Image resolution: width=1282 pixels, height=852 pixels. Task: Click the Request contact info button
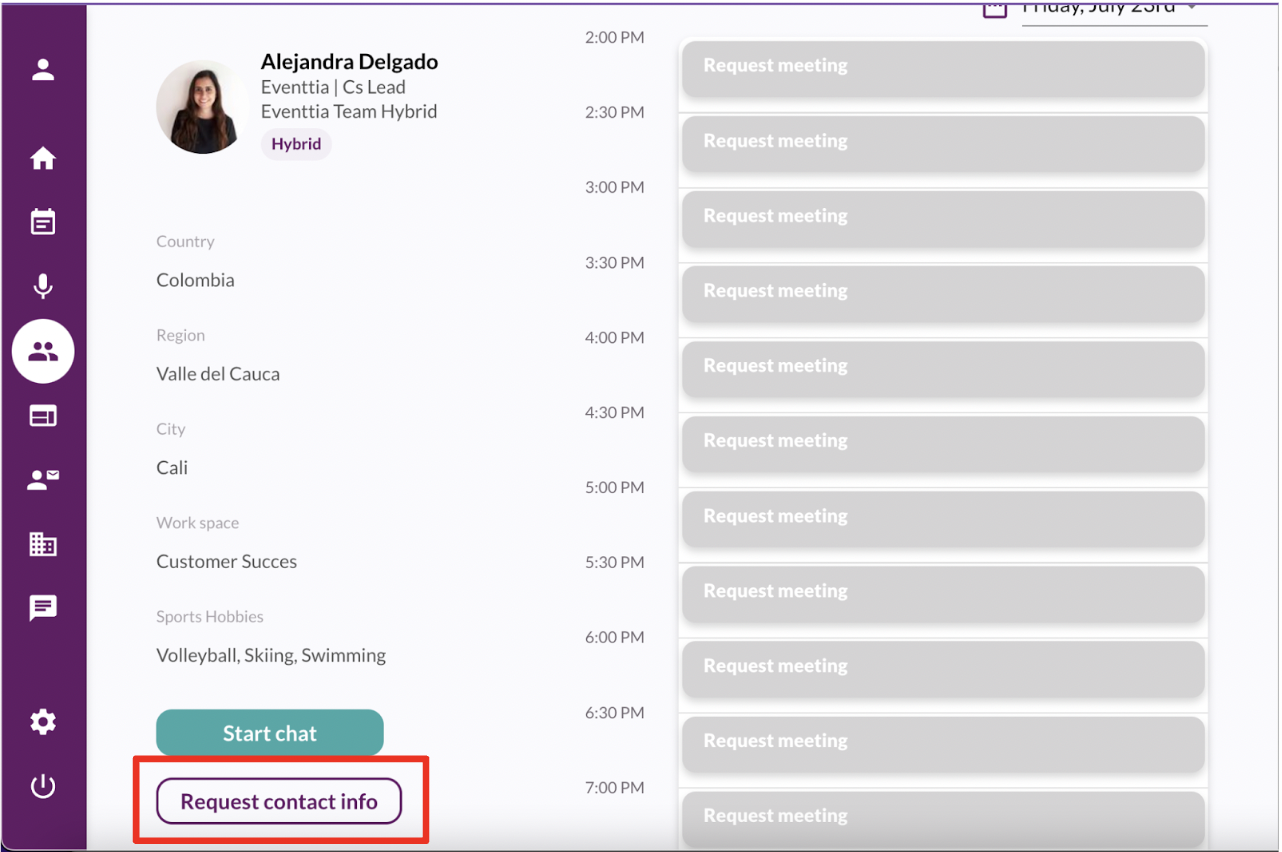[x=279, y=801]
